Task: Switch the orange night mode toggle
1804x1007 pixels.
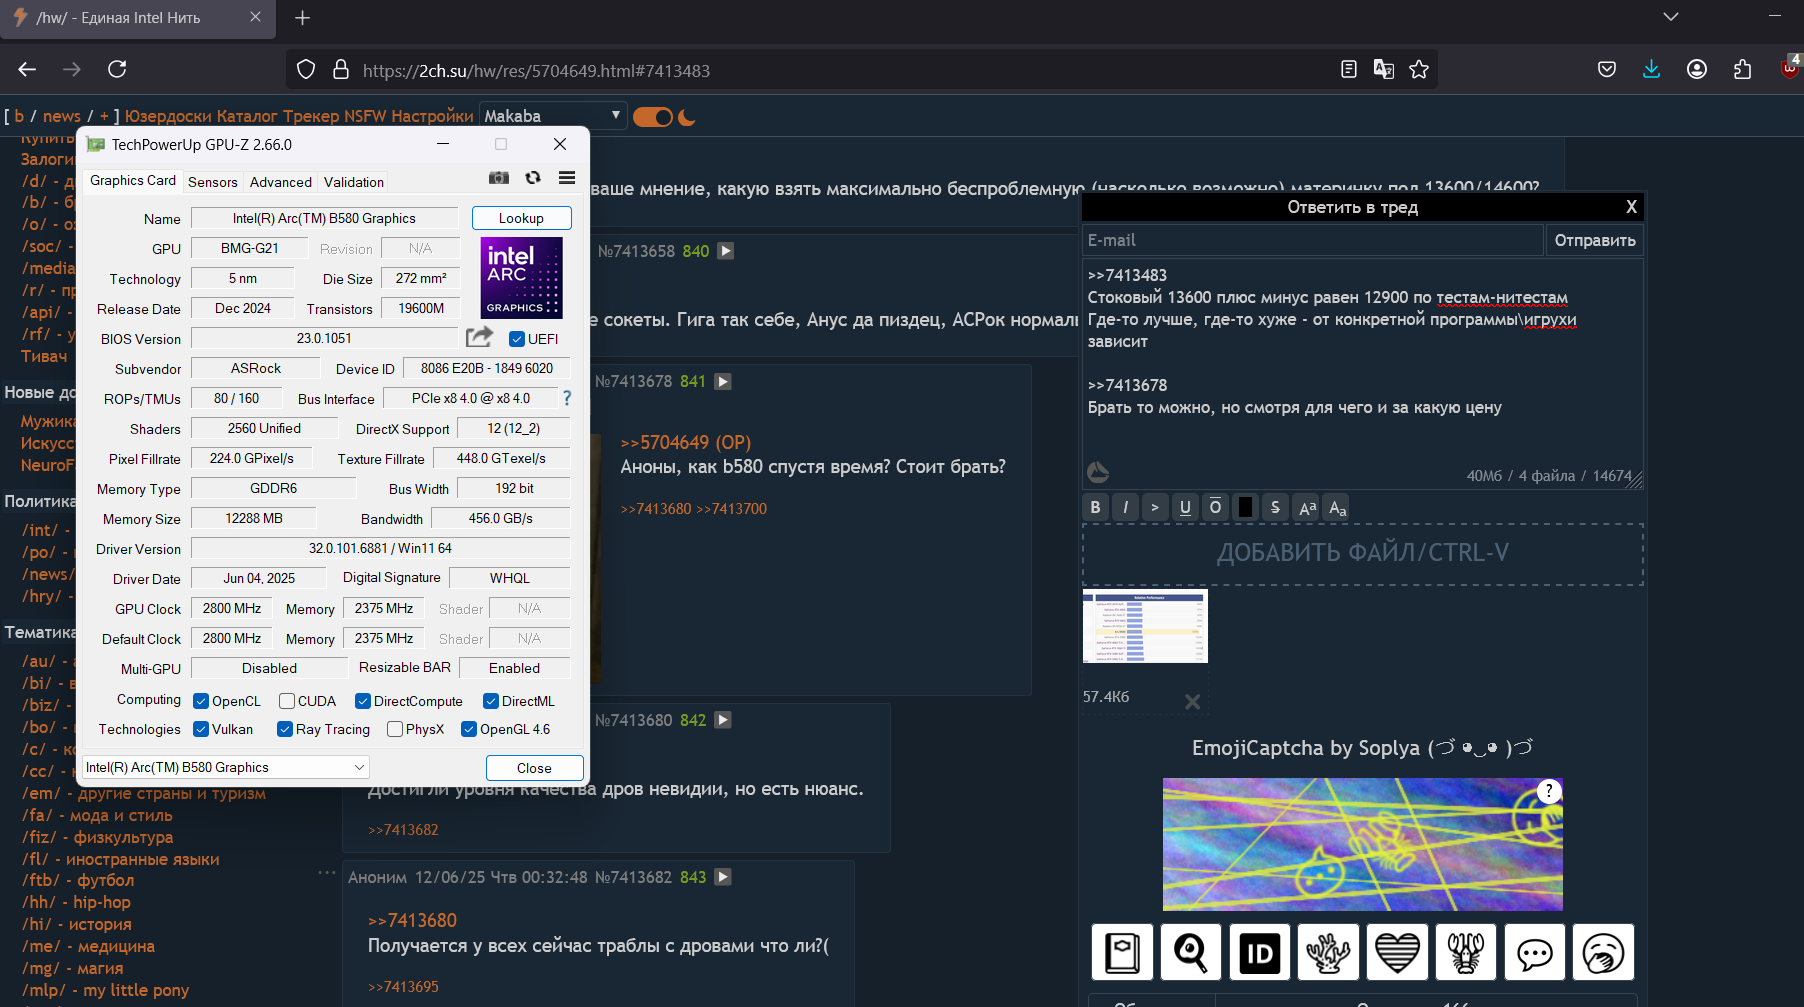Action: click(653, 117)
